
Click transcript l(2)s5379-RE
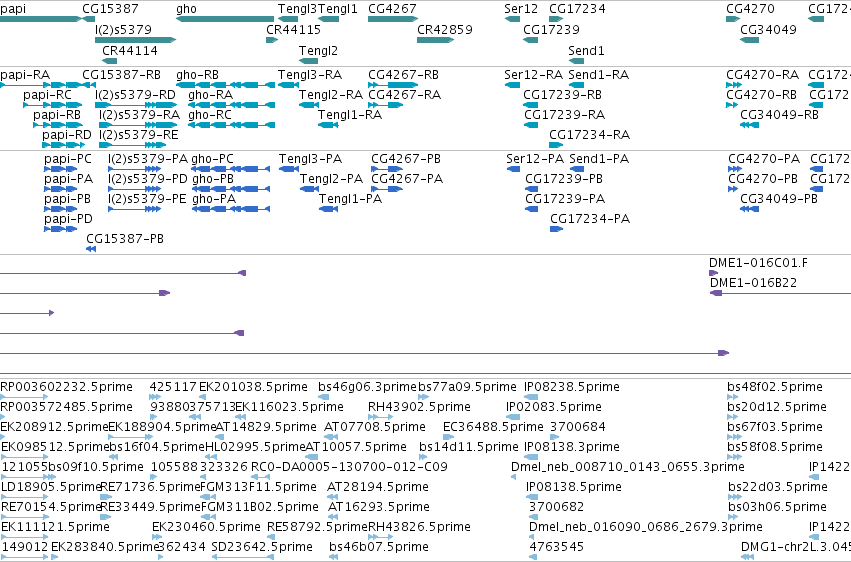(132, 145)
